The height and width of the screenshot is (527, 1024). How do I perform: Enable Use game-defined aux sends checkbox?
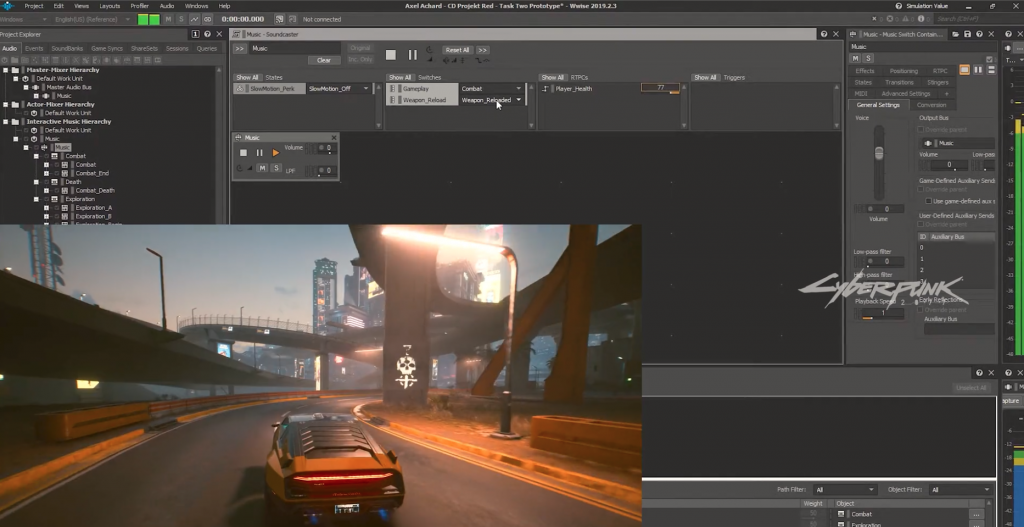click(x=928, y=201)
